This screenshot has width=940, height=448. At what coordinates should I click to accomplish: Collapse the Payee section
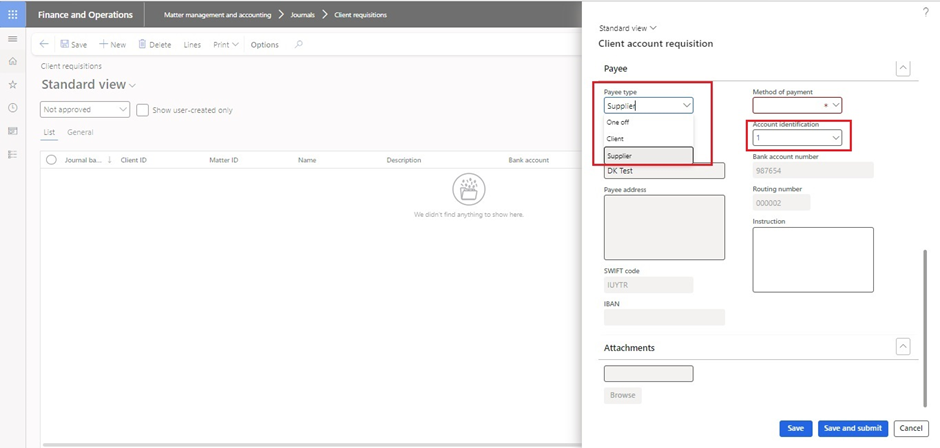coord(902,68)
